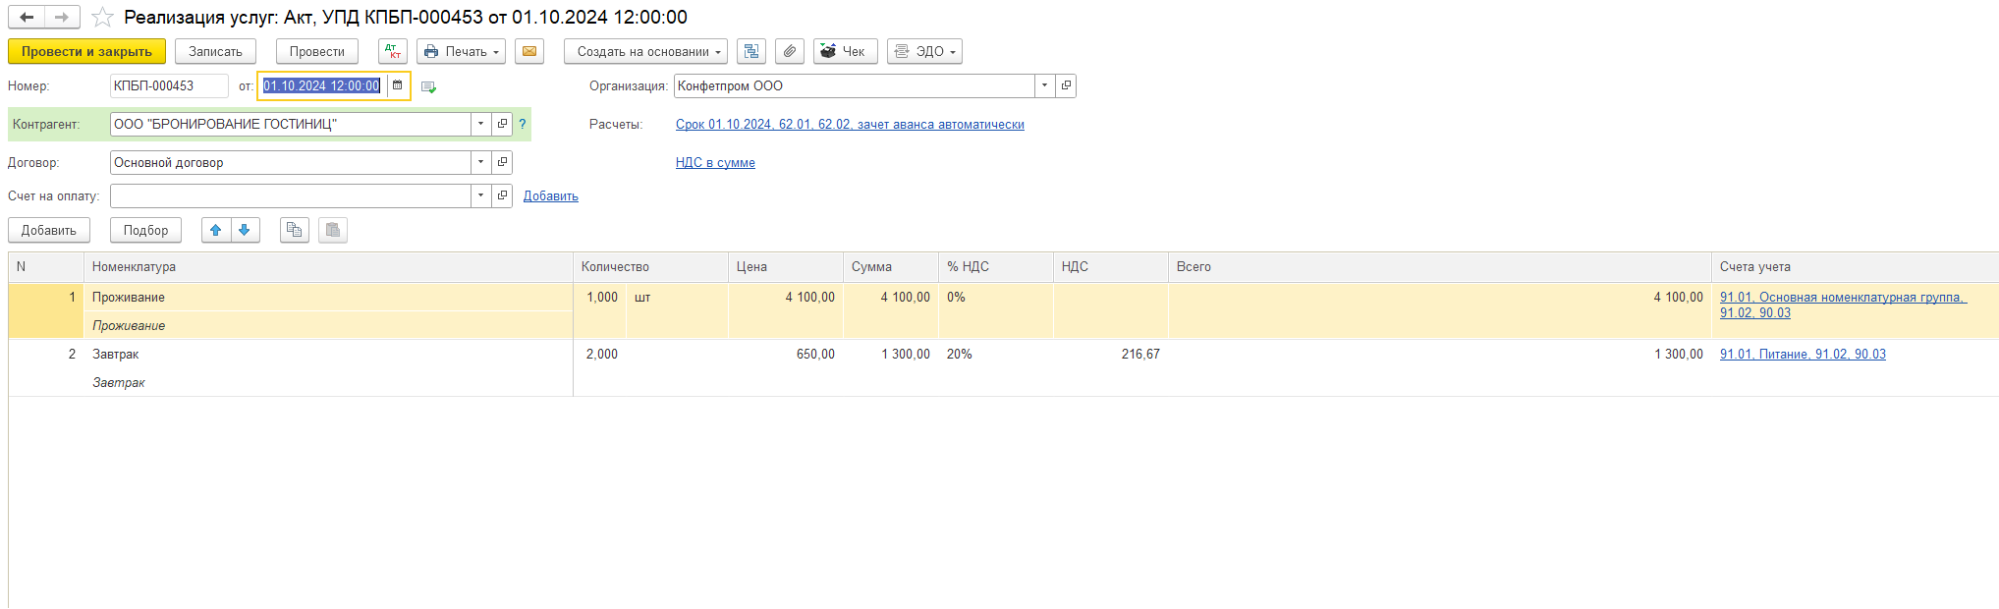Click % НДС cell 0%
The image size is (1999, 609).
pos(996,297)
